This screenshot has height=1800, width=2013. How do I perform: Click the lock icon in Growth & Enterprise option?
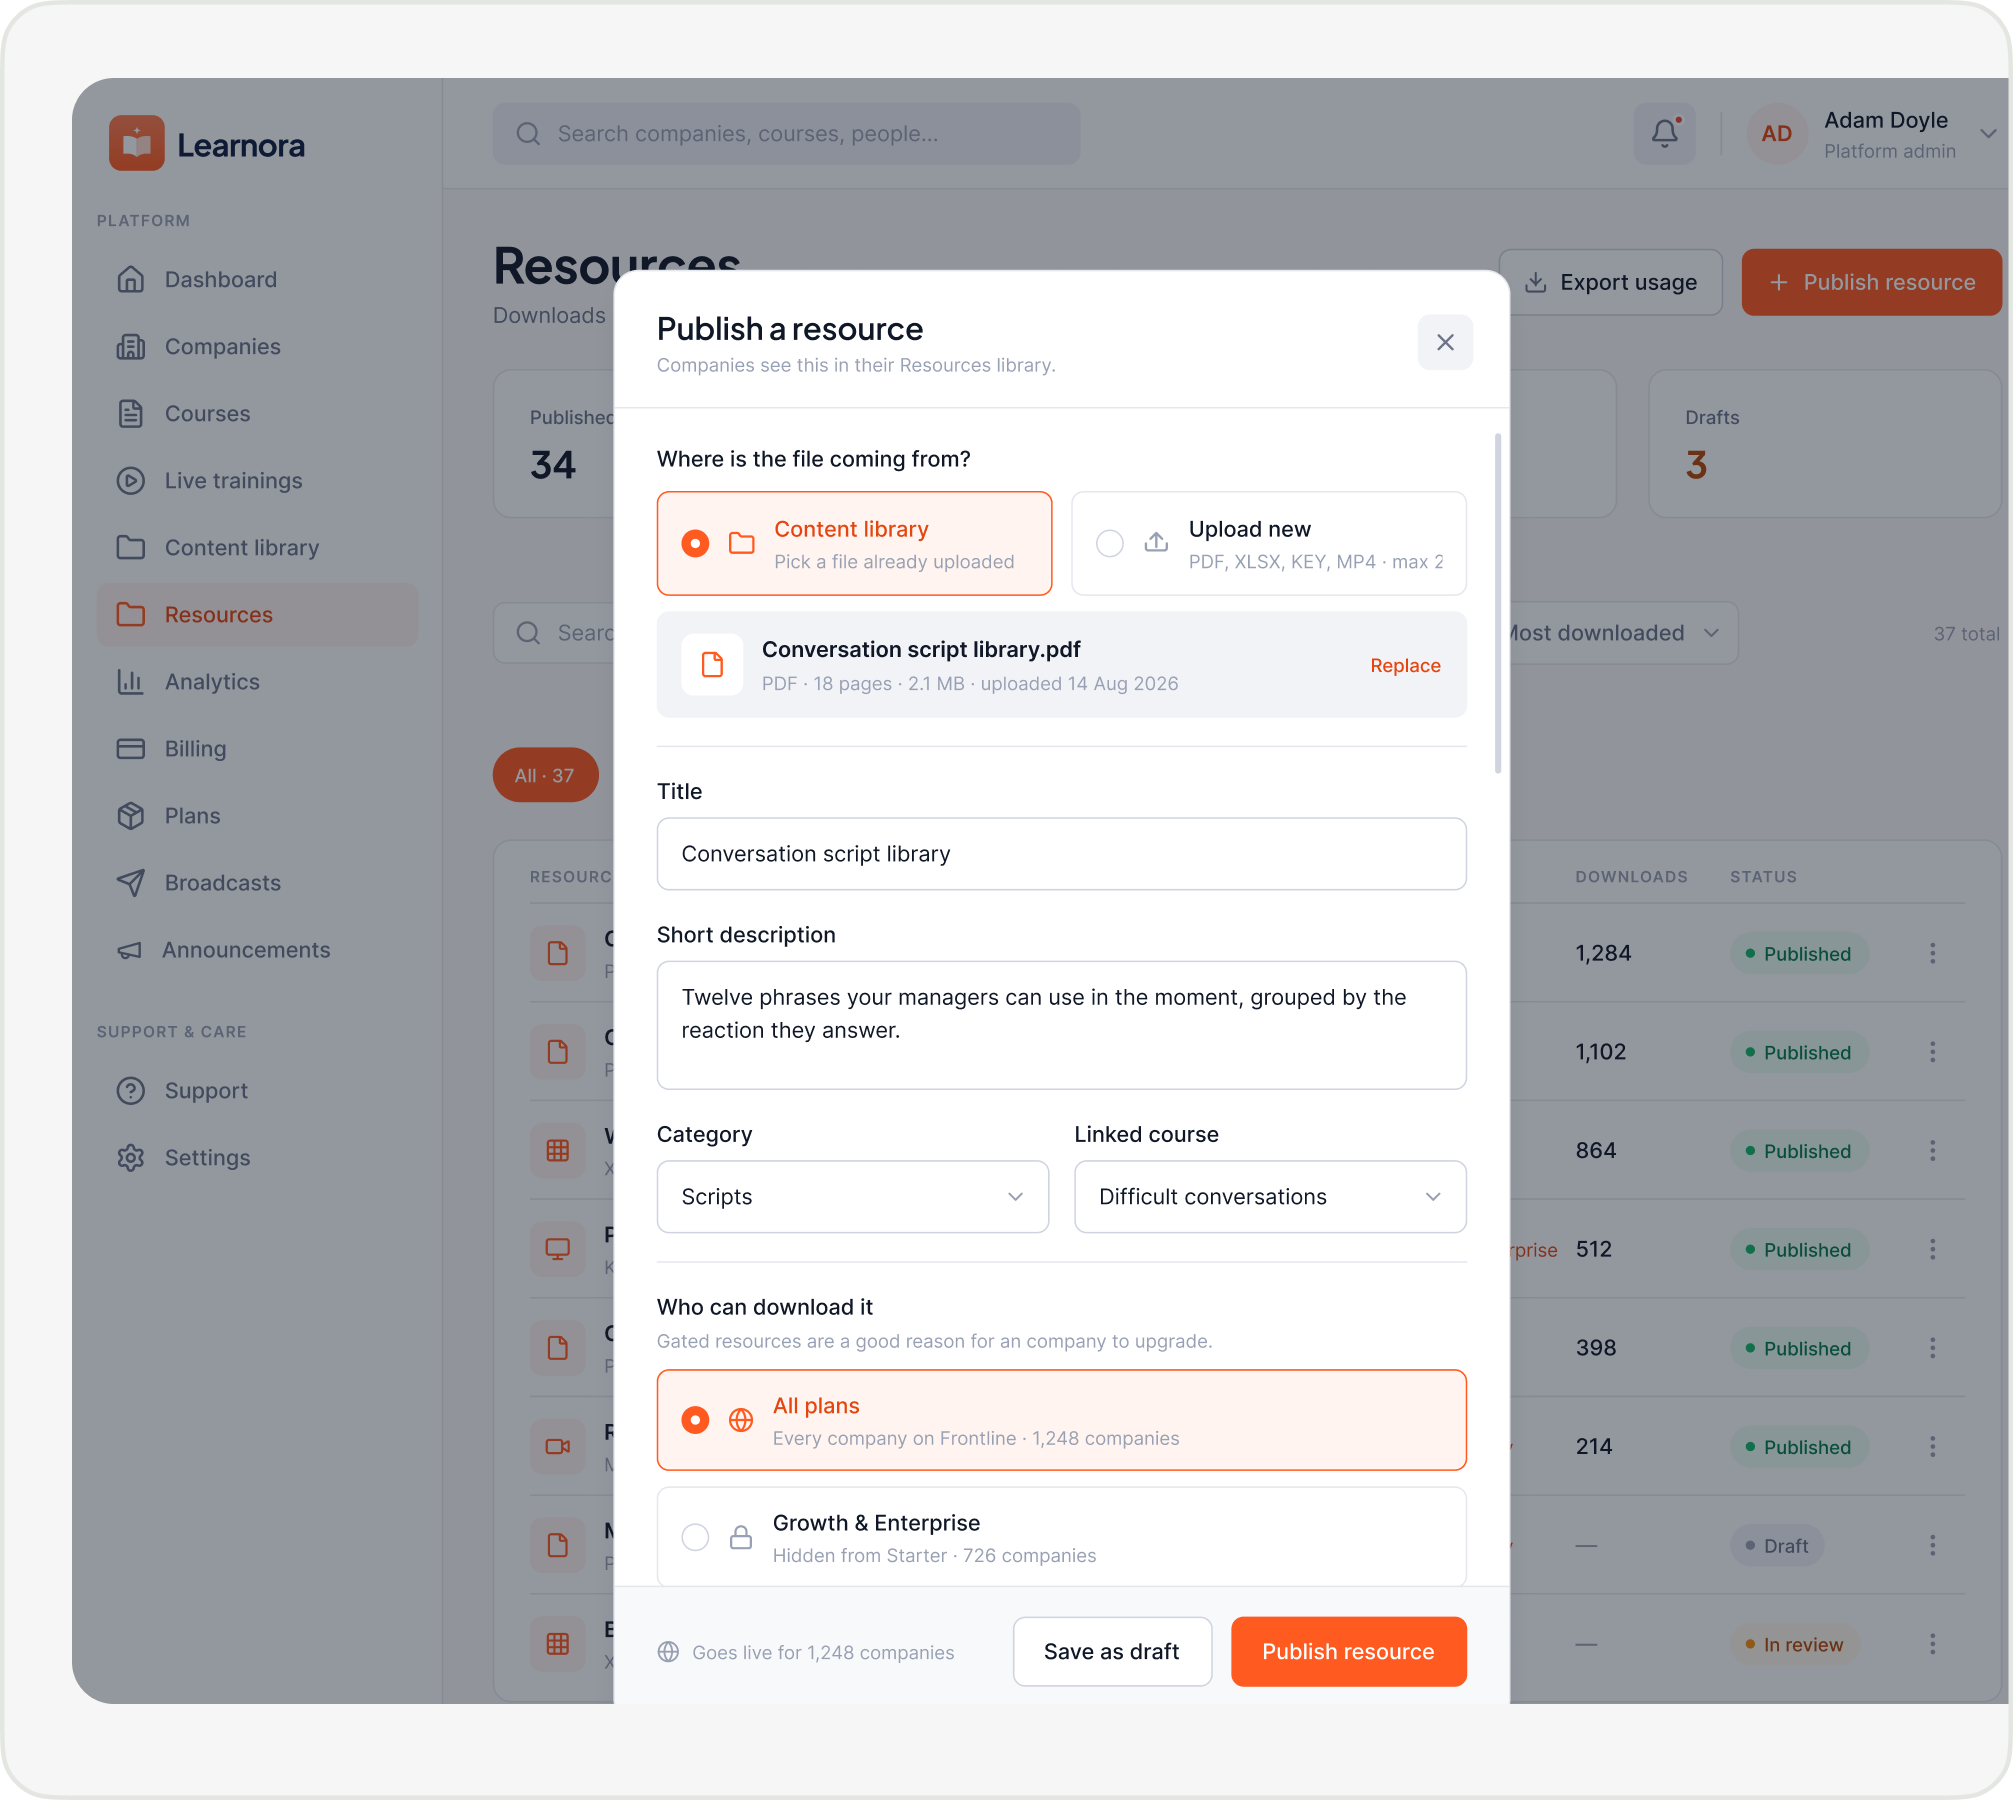pos(741,1537)
